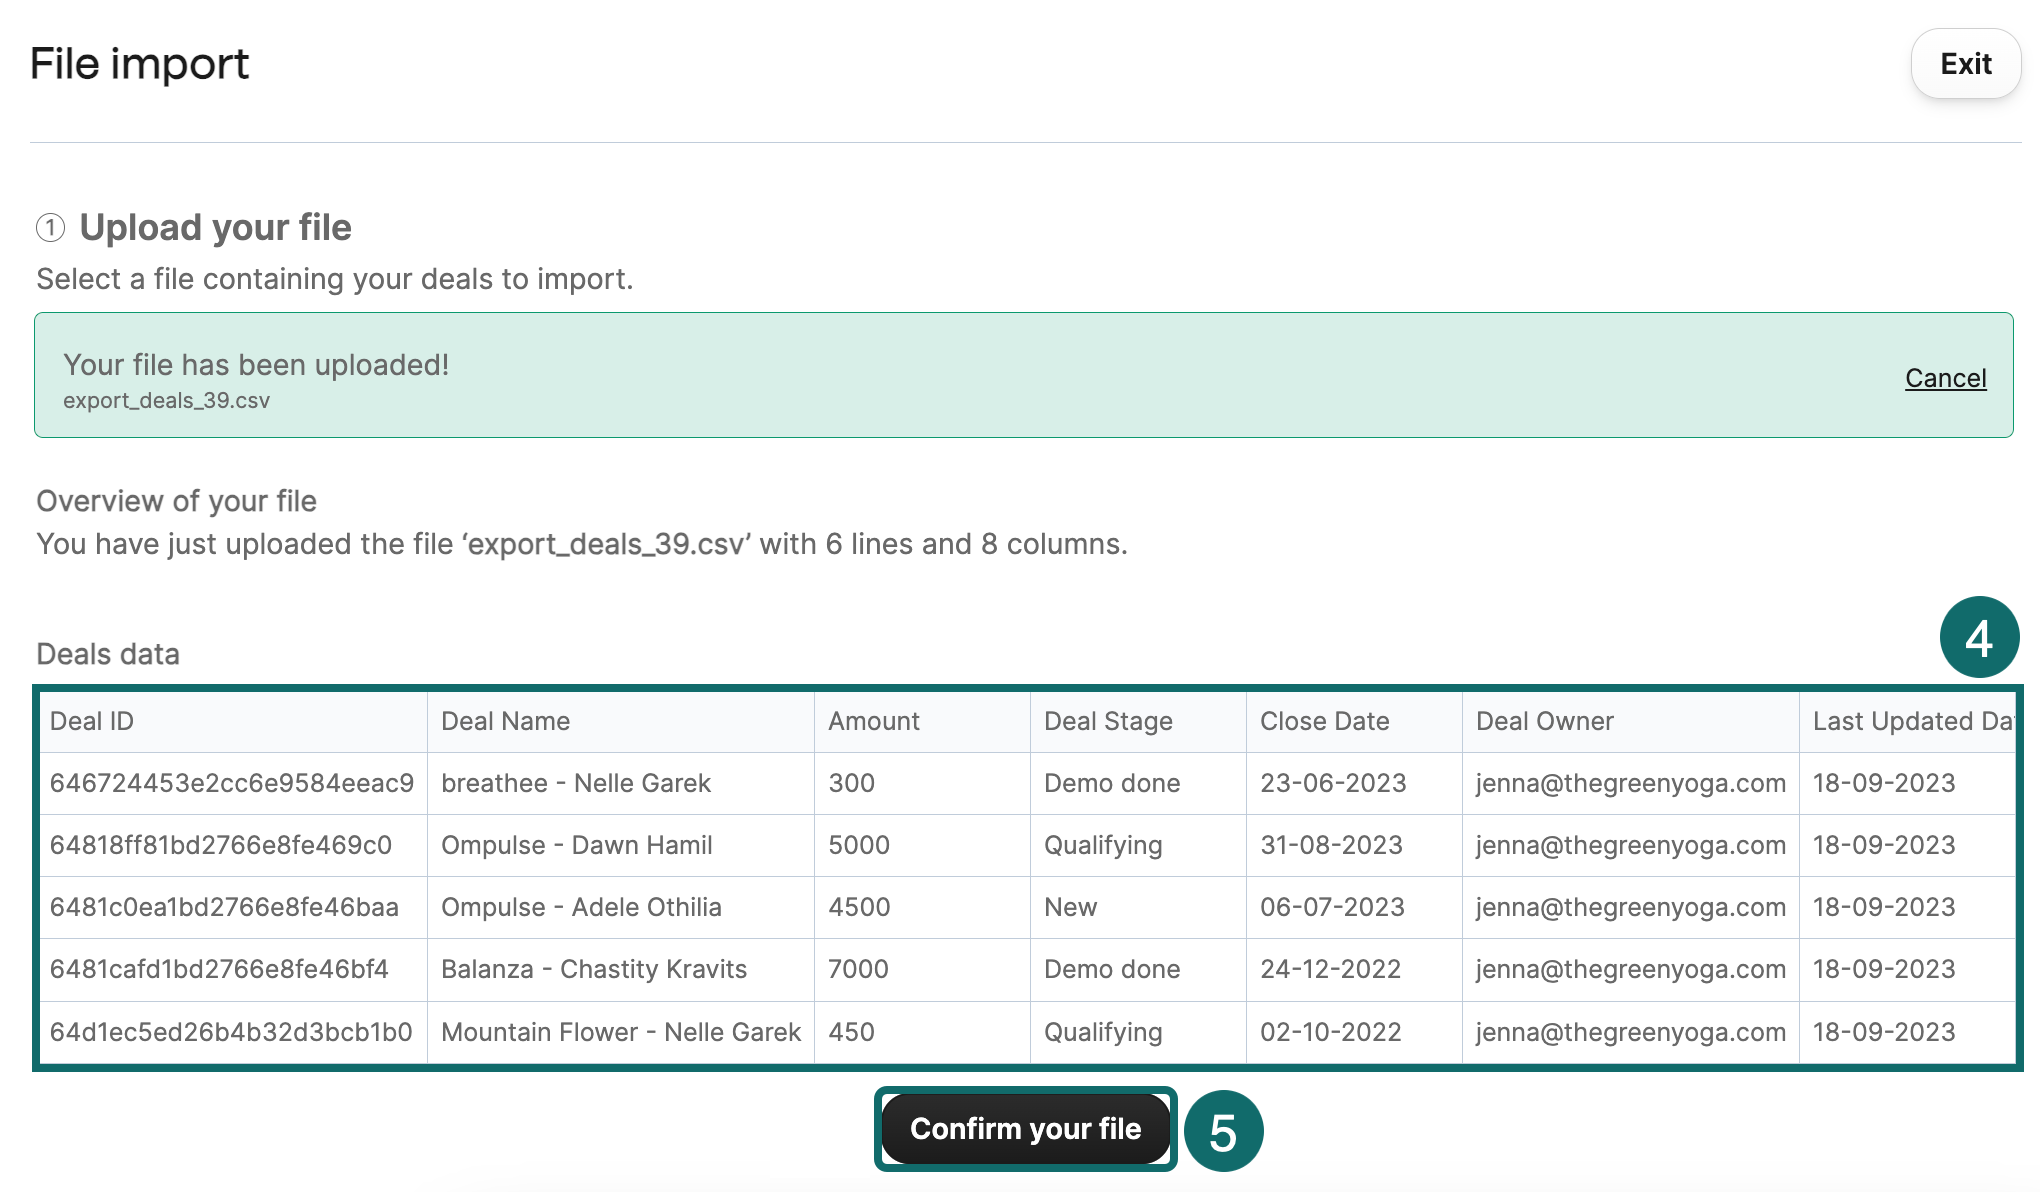Select the row for Ompulse - Dawn Hamil
2040x1192 pixels.
point(576,845)
